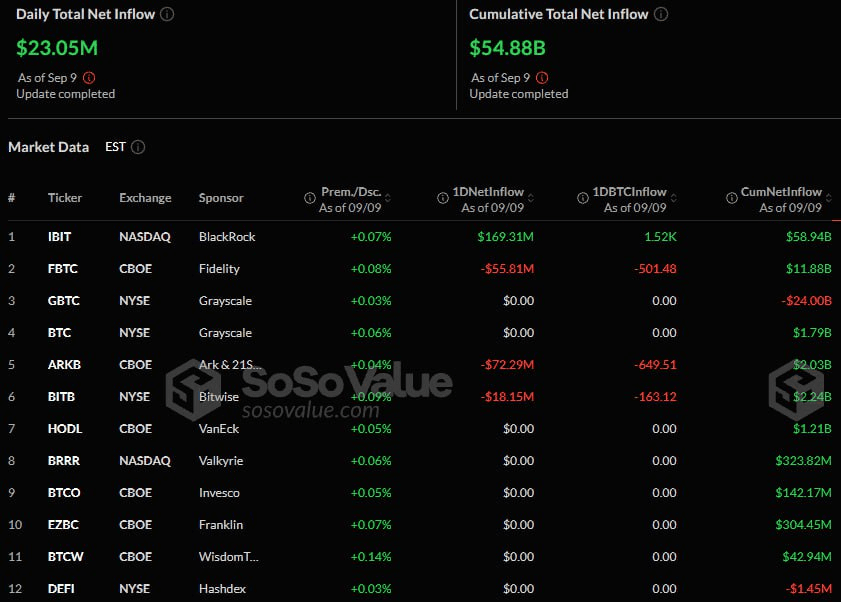Click info icon next to Daily Total Net Inflow

click(x=167, y=14)
